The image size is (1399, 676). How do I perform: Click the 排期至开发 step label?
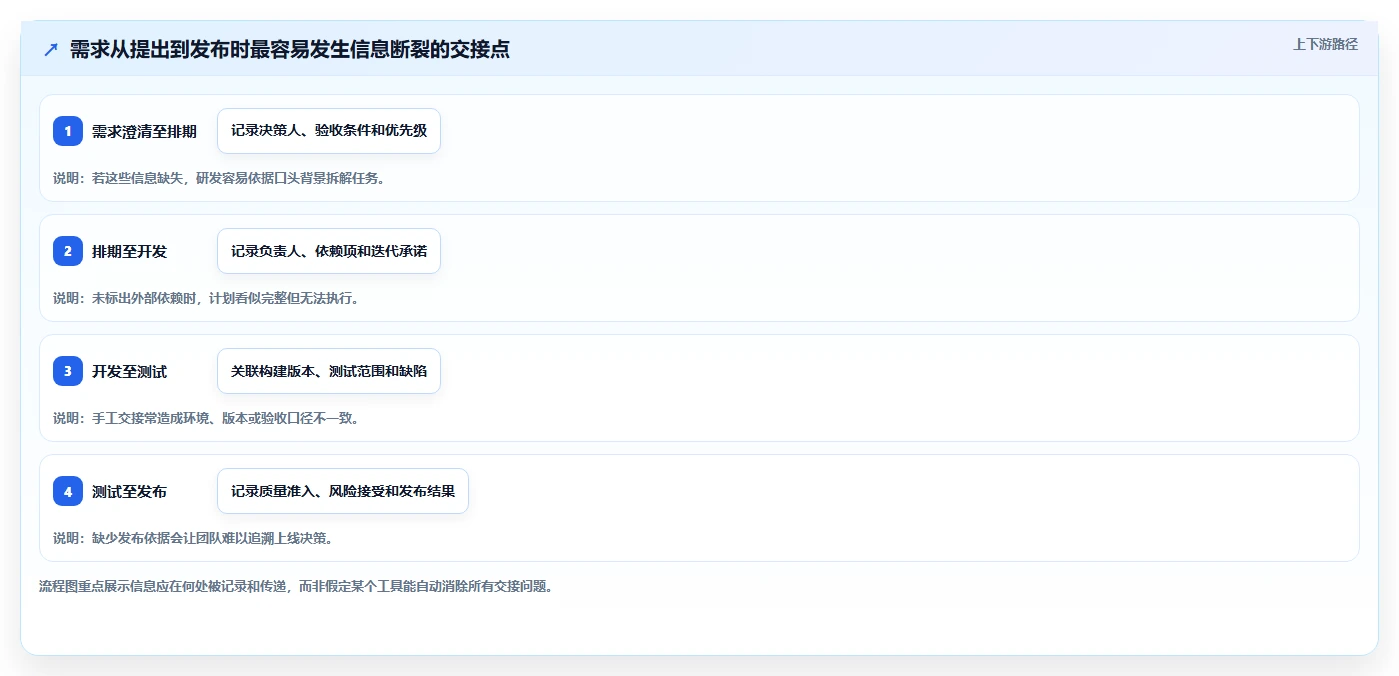pyautogui.click(x=129, y=251)
